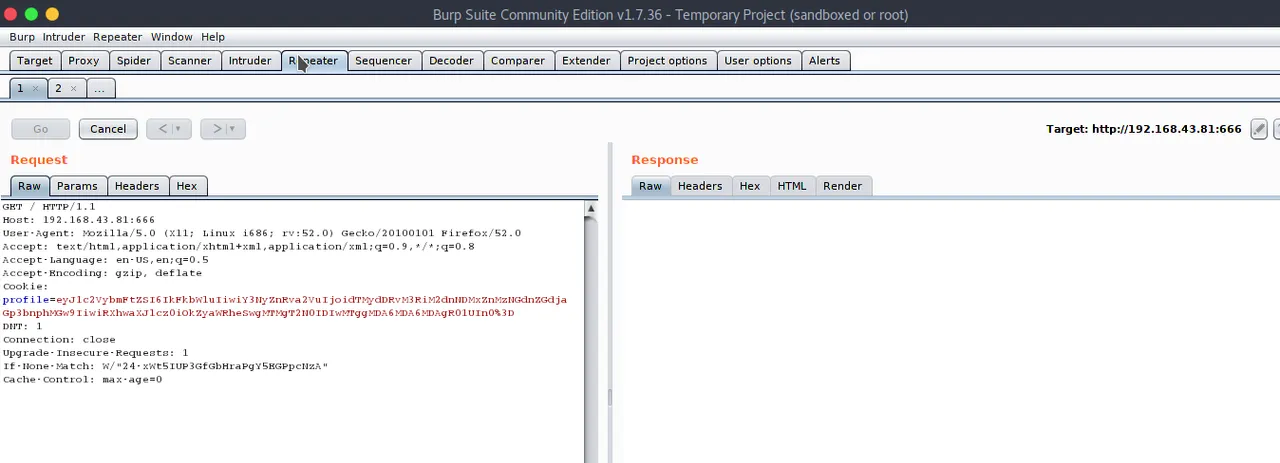Select Repeater request tab 2
This screenshot has height=463, width=1280.
click(x=58, y=88)
